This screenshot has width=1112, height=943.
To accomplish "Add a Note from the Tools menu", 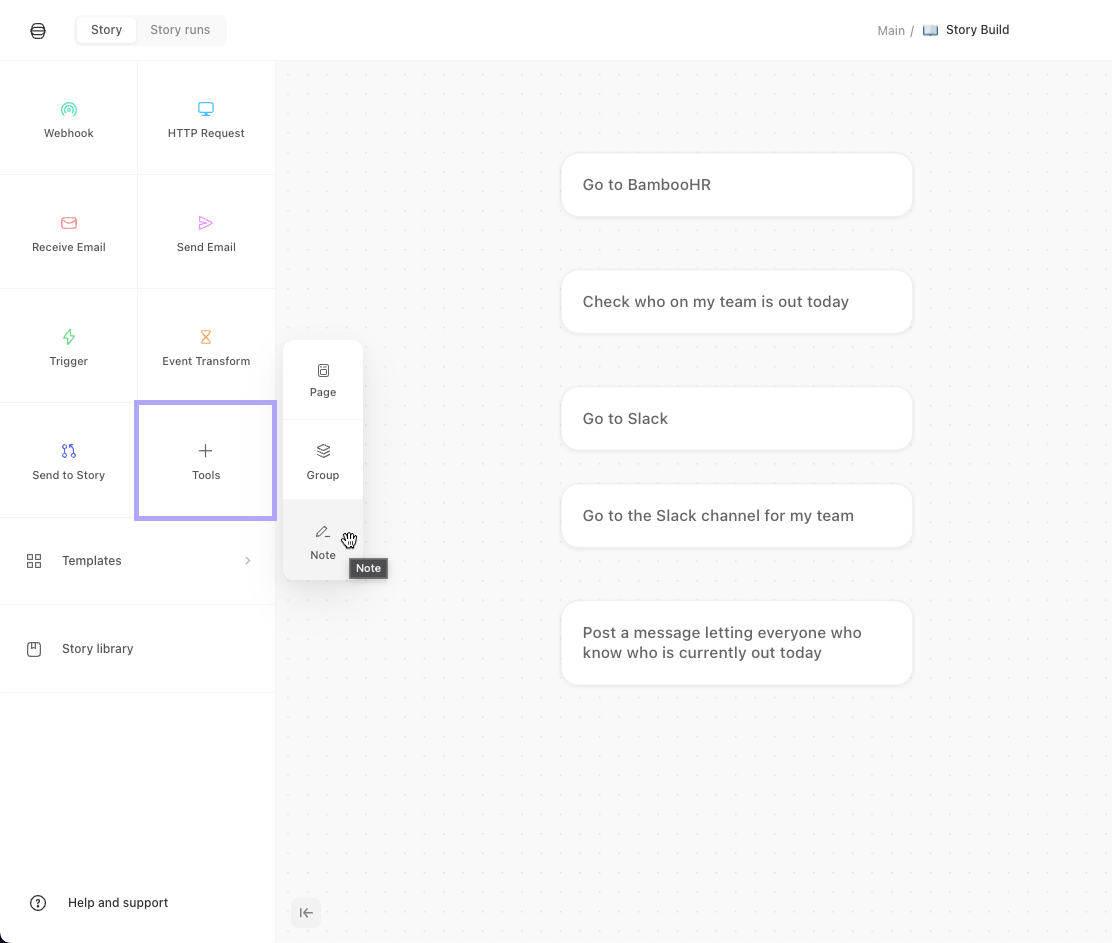I will tap(322, 541).
